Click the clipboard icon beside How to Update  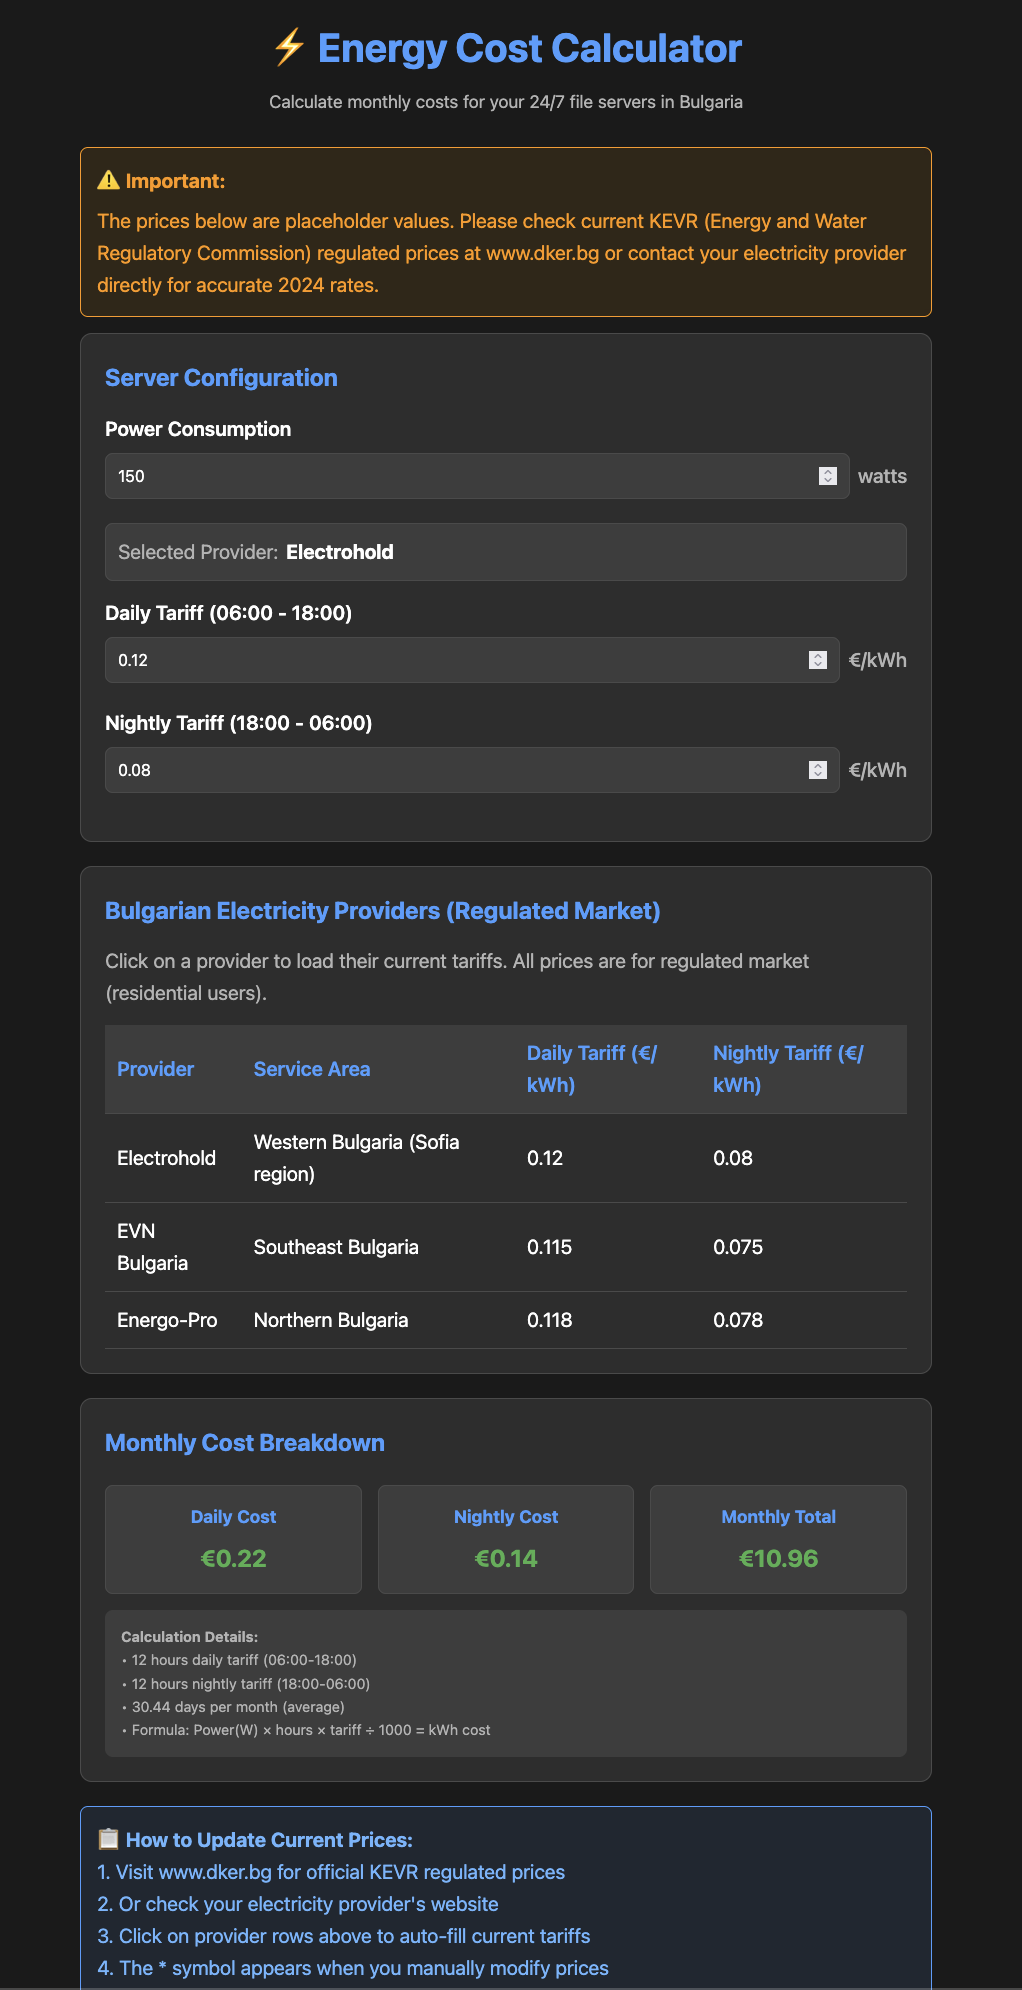tap(108, 1840)
